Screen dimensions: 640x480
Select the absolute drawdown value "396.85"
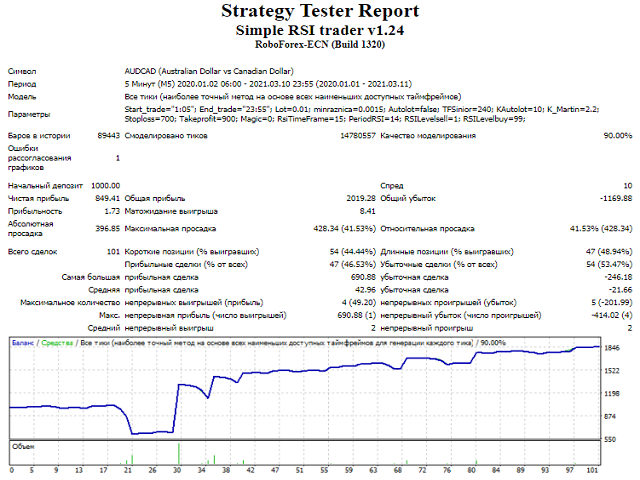tap(108, 229)
